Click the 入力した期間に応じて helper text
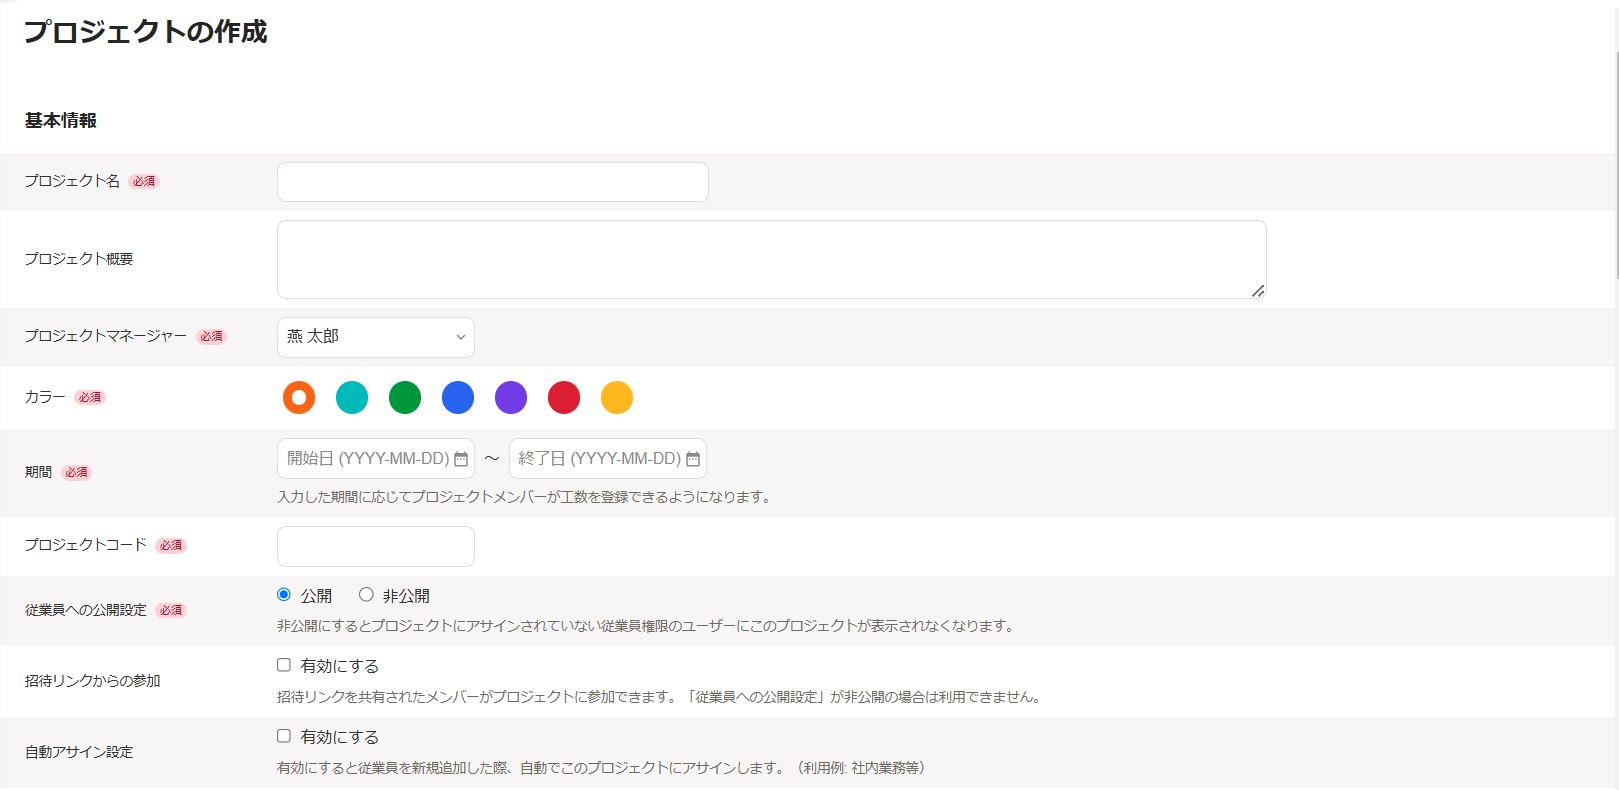The width and height of the screenshot is (1619, 790). tap(526, 497)
